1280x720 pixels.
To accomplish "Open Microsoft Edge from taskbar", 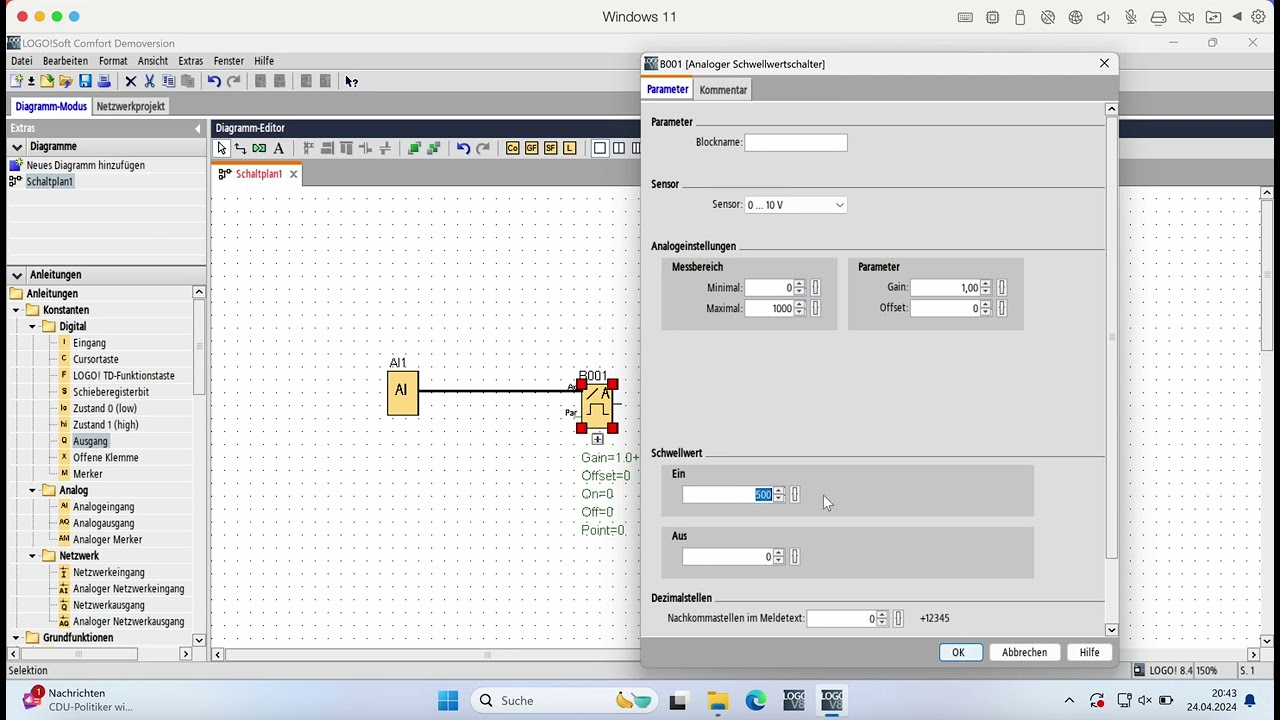I will 755,700.
